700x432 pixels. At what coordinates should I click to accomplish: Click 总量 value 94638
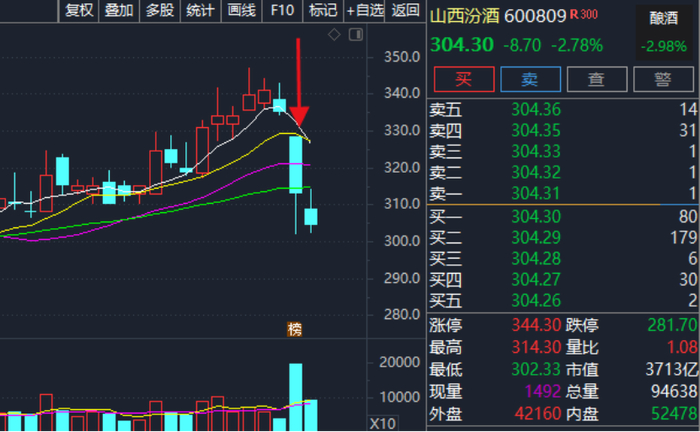(x=674, y=391)
